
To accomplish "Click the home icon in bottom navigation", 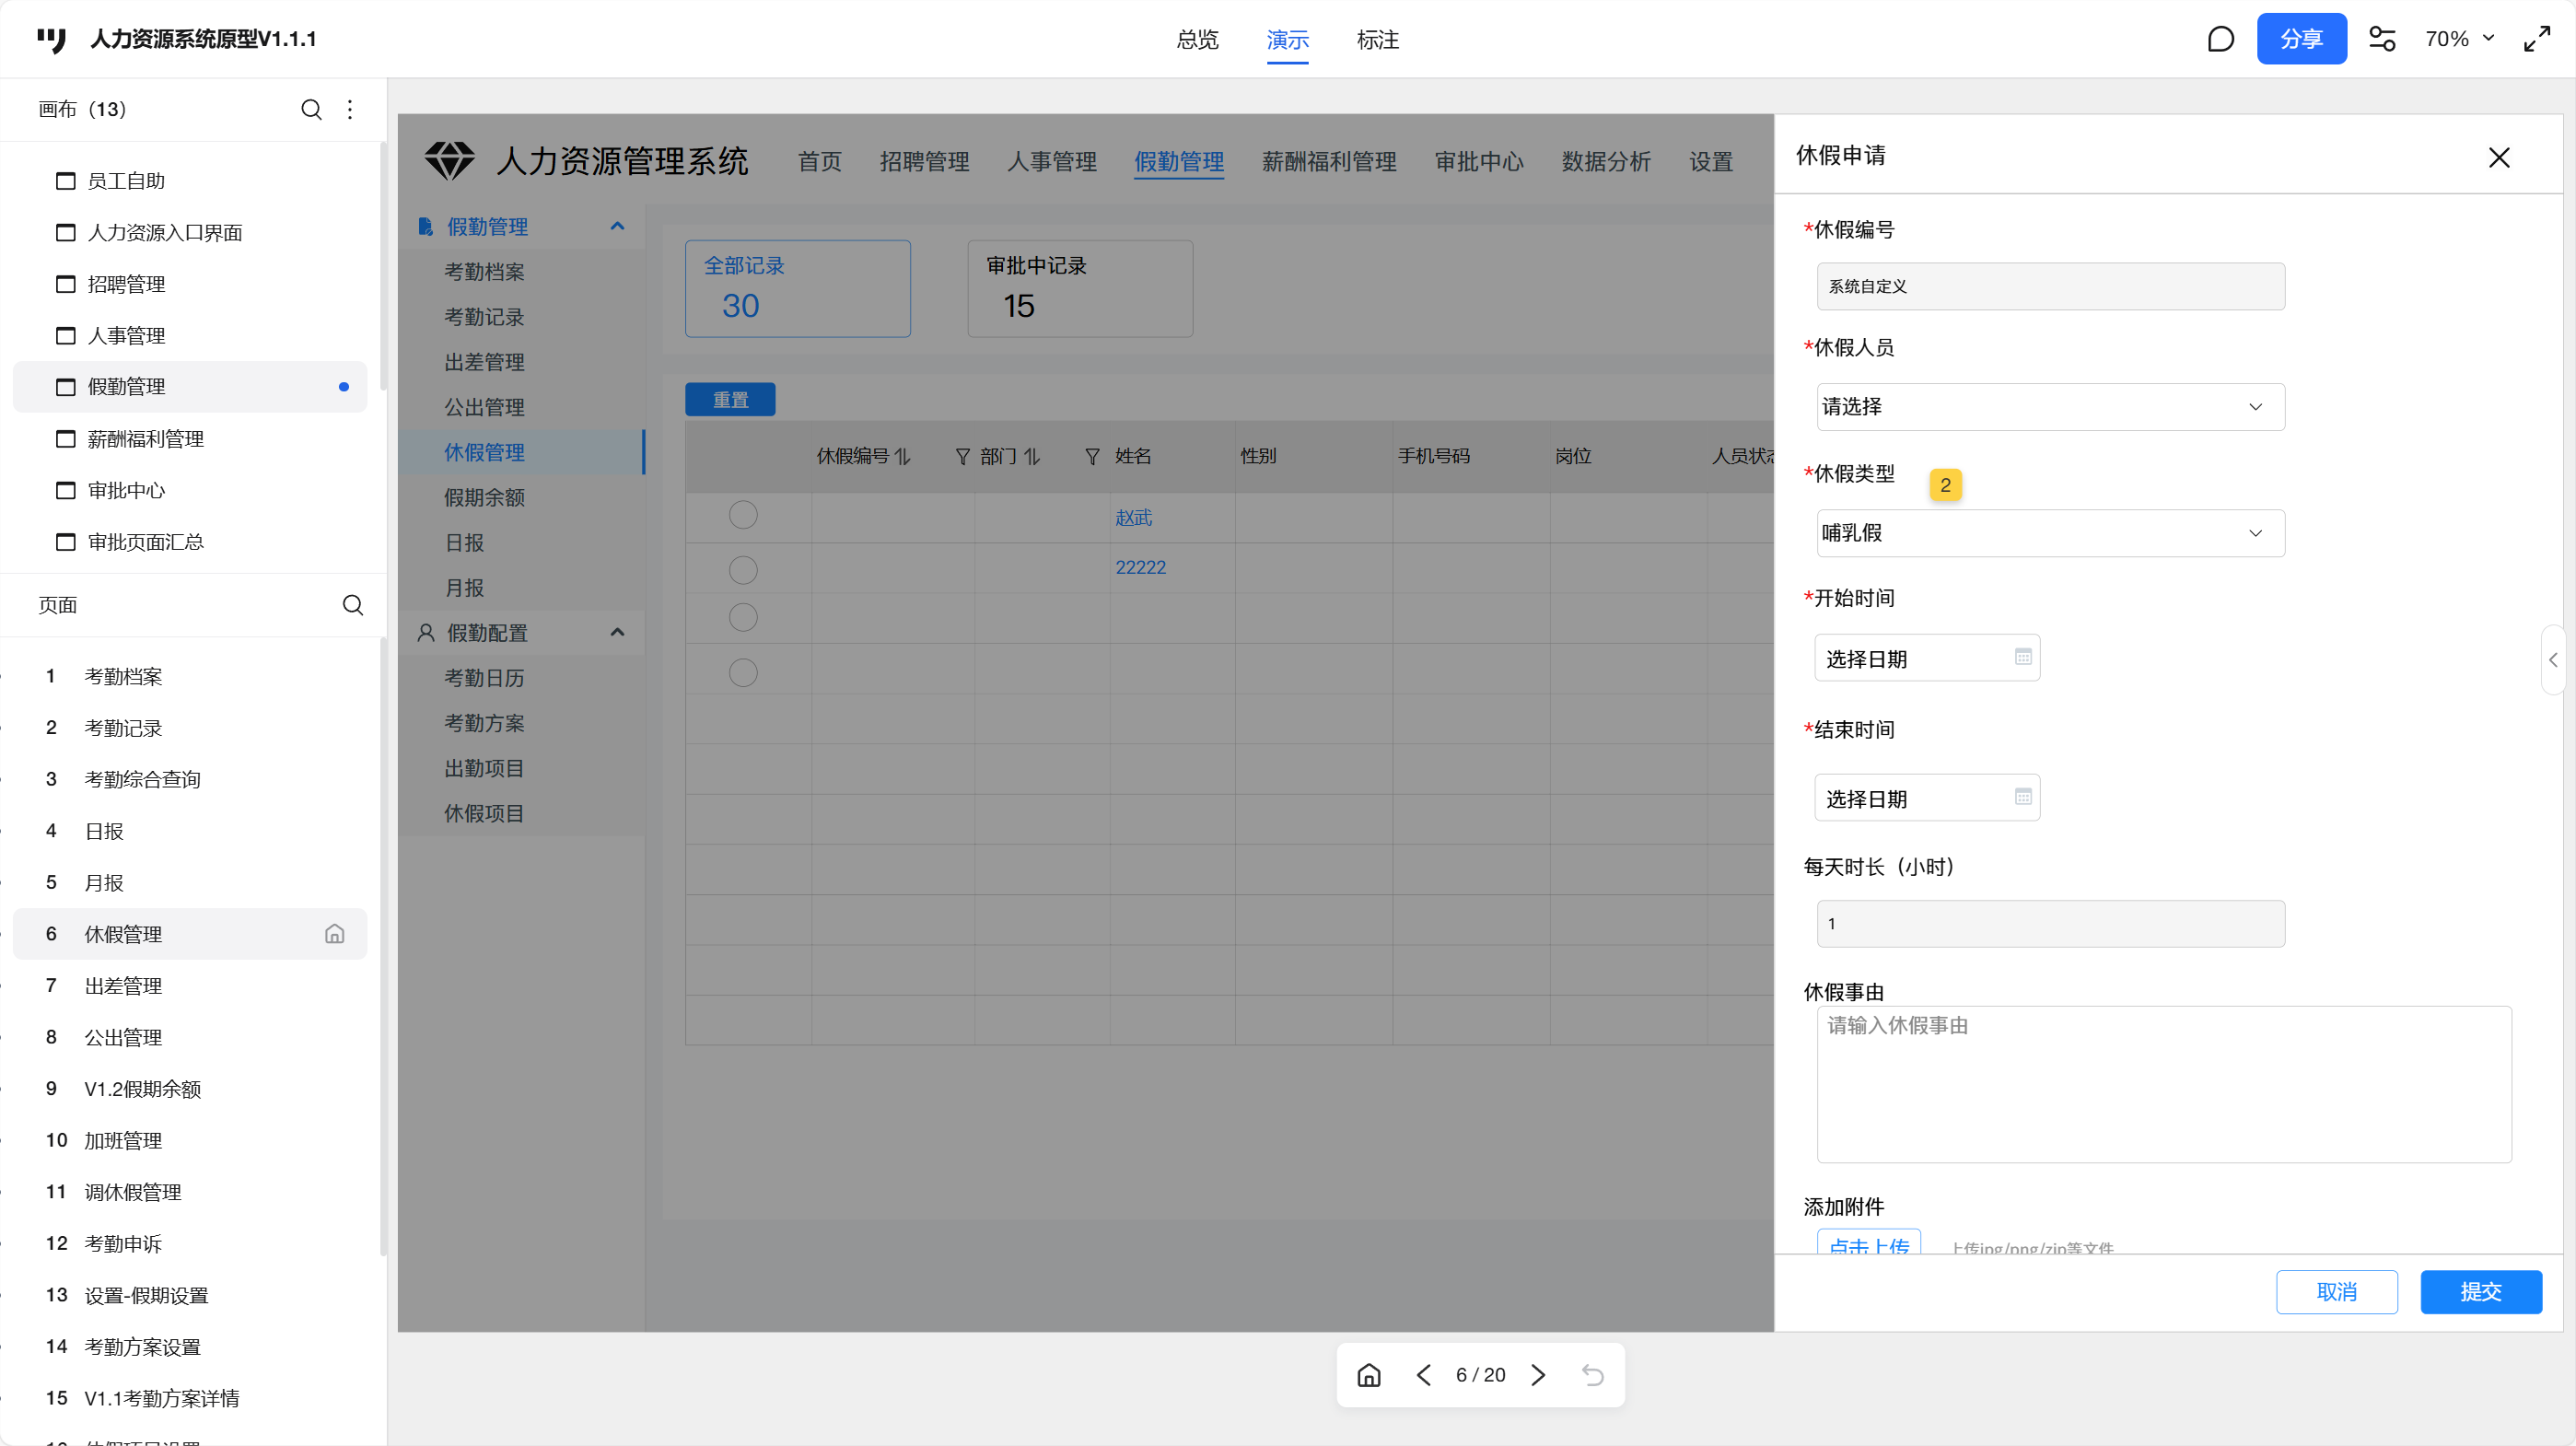I will [1369, 1375].
